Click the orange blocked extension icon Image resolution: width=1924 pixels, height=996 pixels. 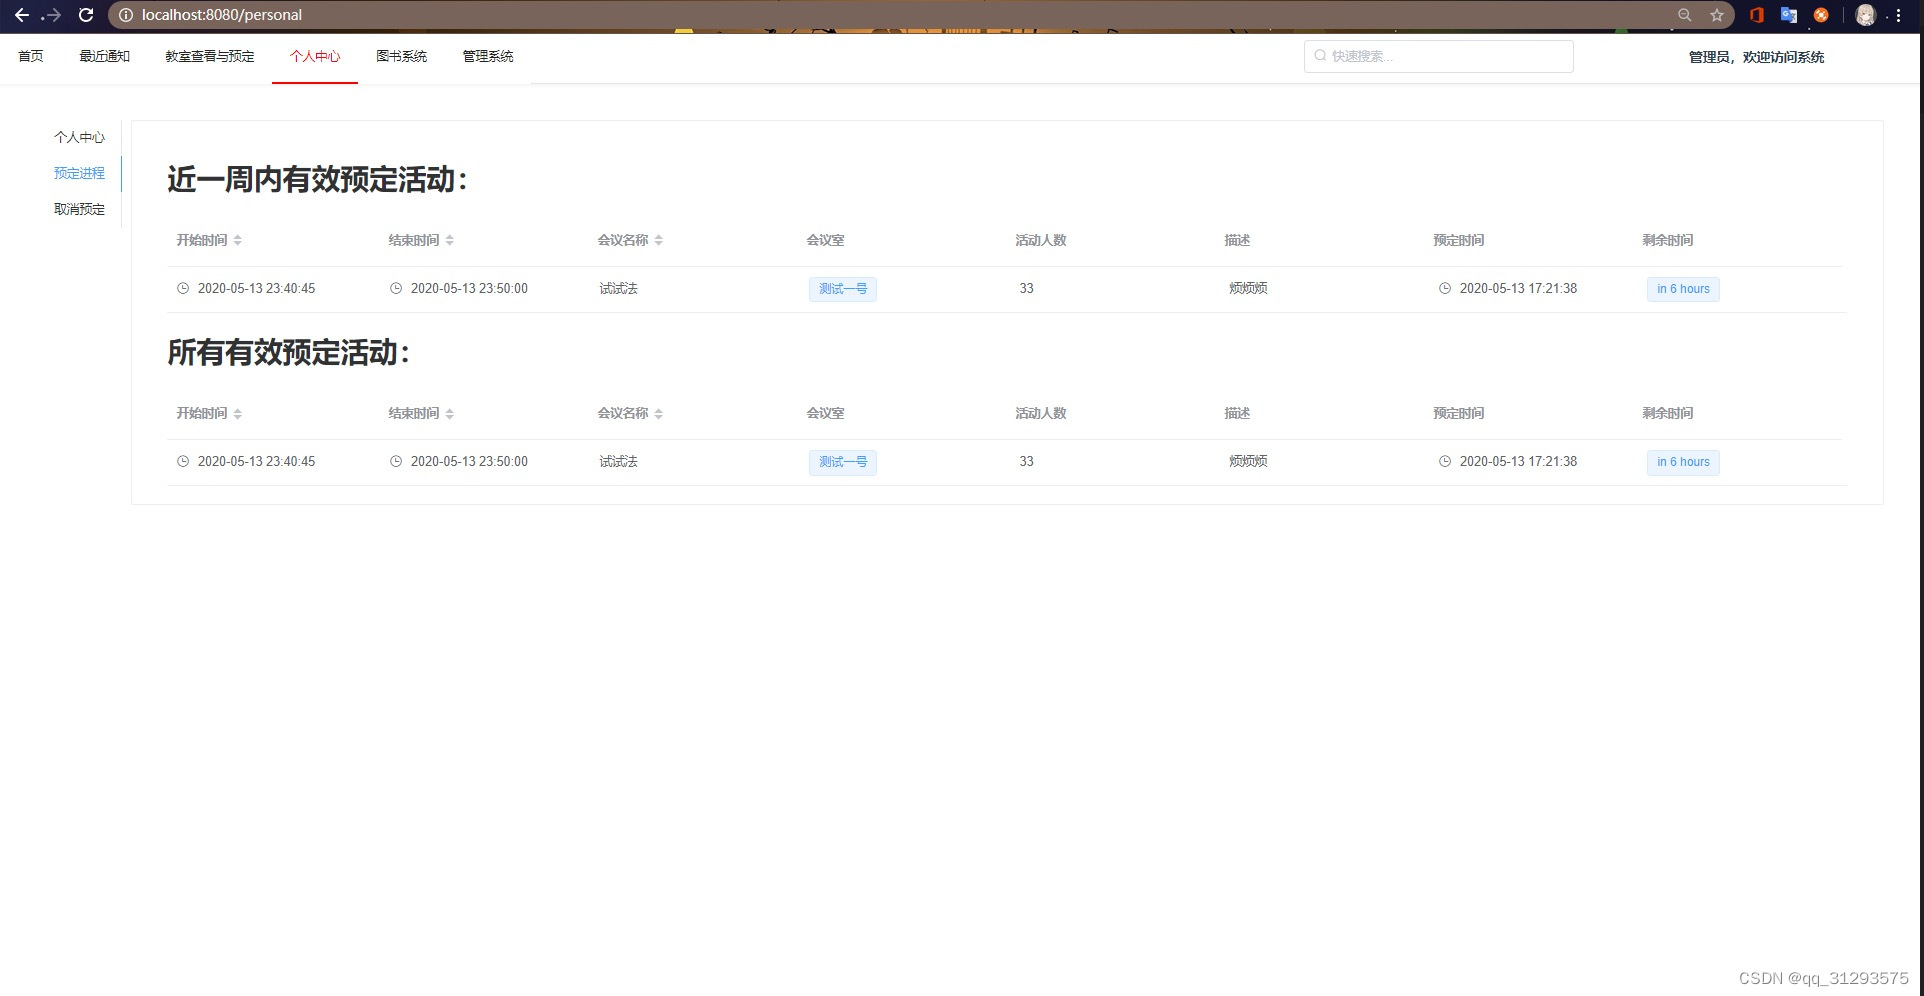point(1821,15)
